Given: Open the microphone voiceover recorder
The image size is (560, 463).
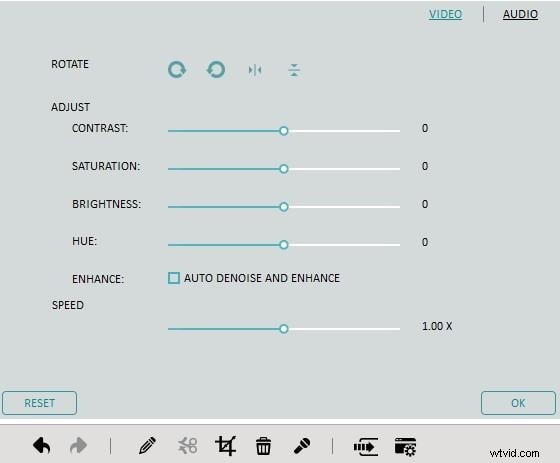Looking at the screenshot, I should [x=301, y=446].
